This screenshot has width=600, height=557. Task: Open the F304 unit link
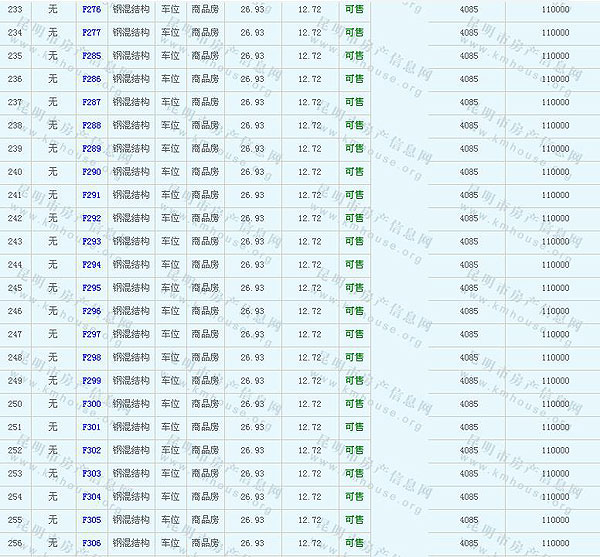point(91,497)
